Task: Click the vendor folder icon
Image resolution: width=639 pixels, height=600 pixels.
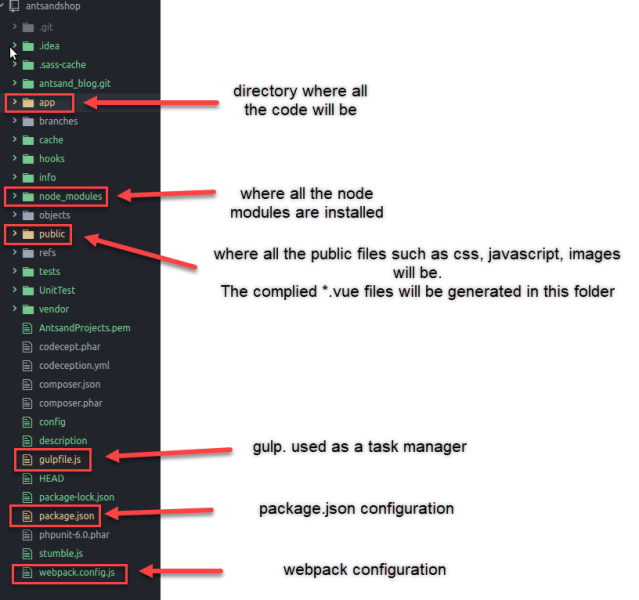Action: [x=28, y=309]
